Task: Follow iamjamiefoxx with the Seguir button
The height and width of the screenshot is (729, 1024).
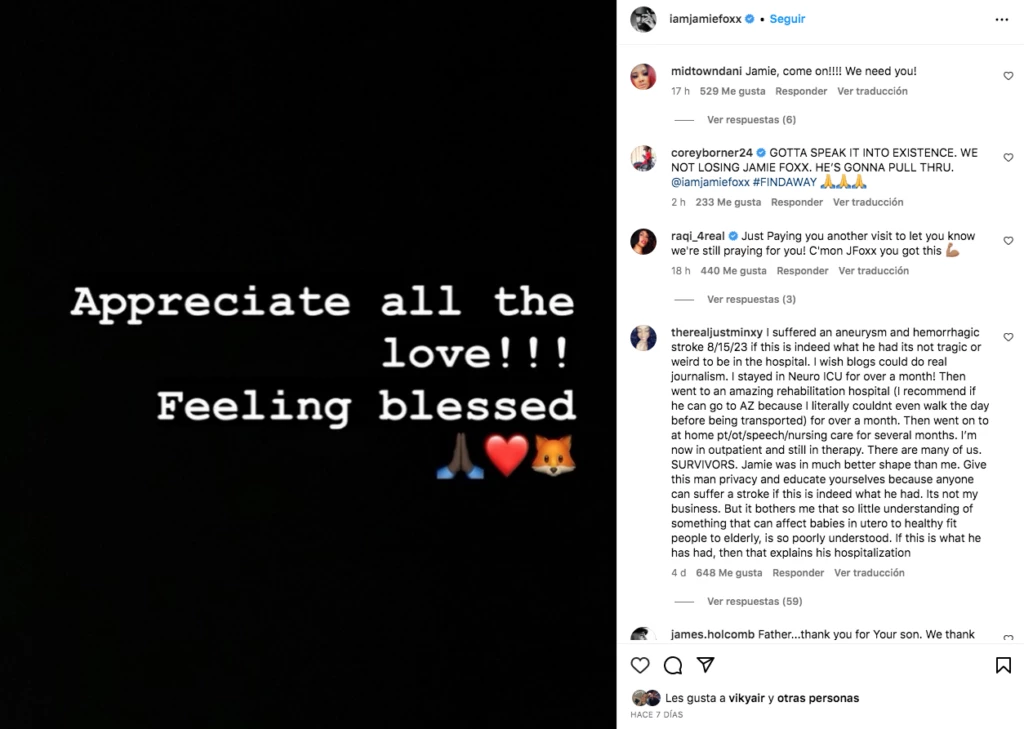Action: pyautogui.click(x=787, y=19)
